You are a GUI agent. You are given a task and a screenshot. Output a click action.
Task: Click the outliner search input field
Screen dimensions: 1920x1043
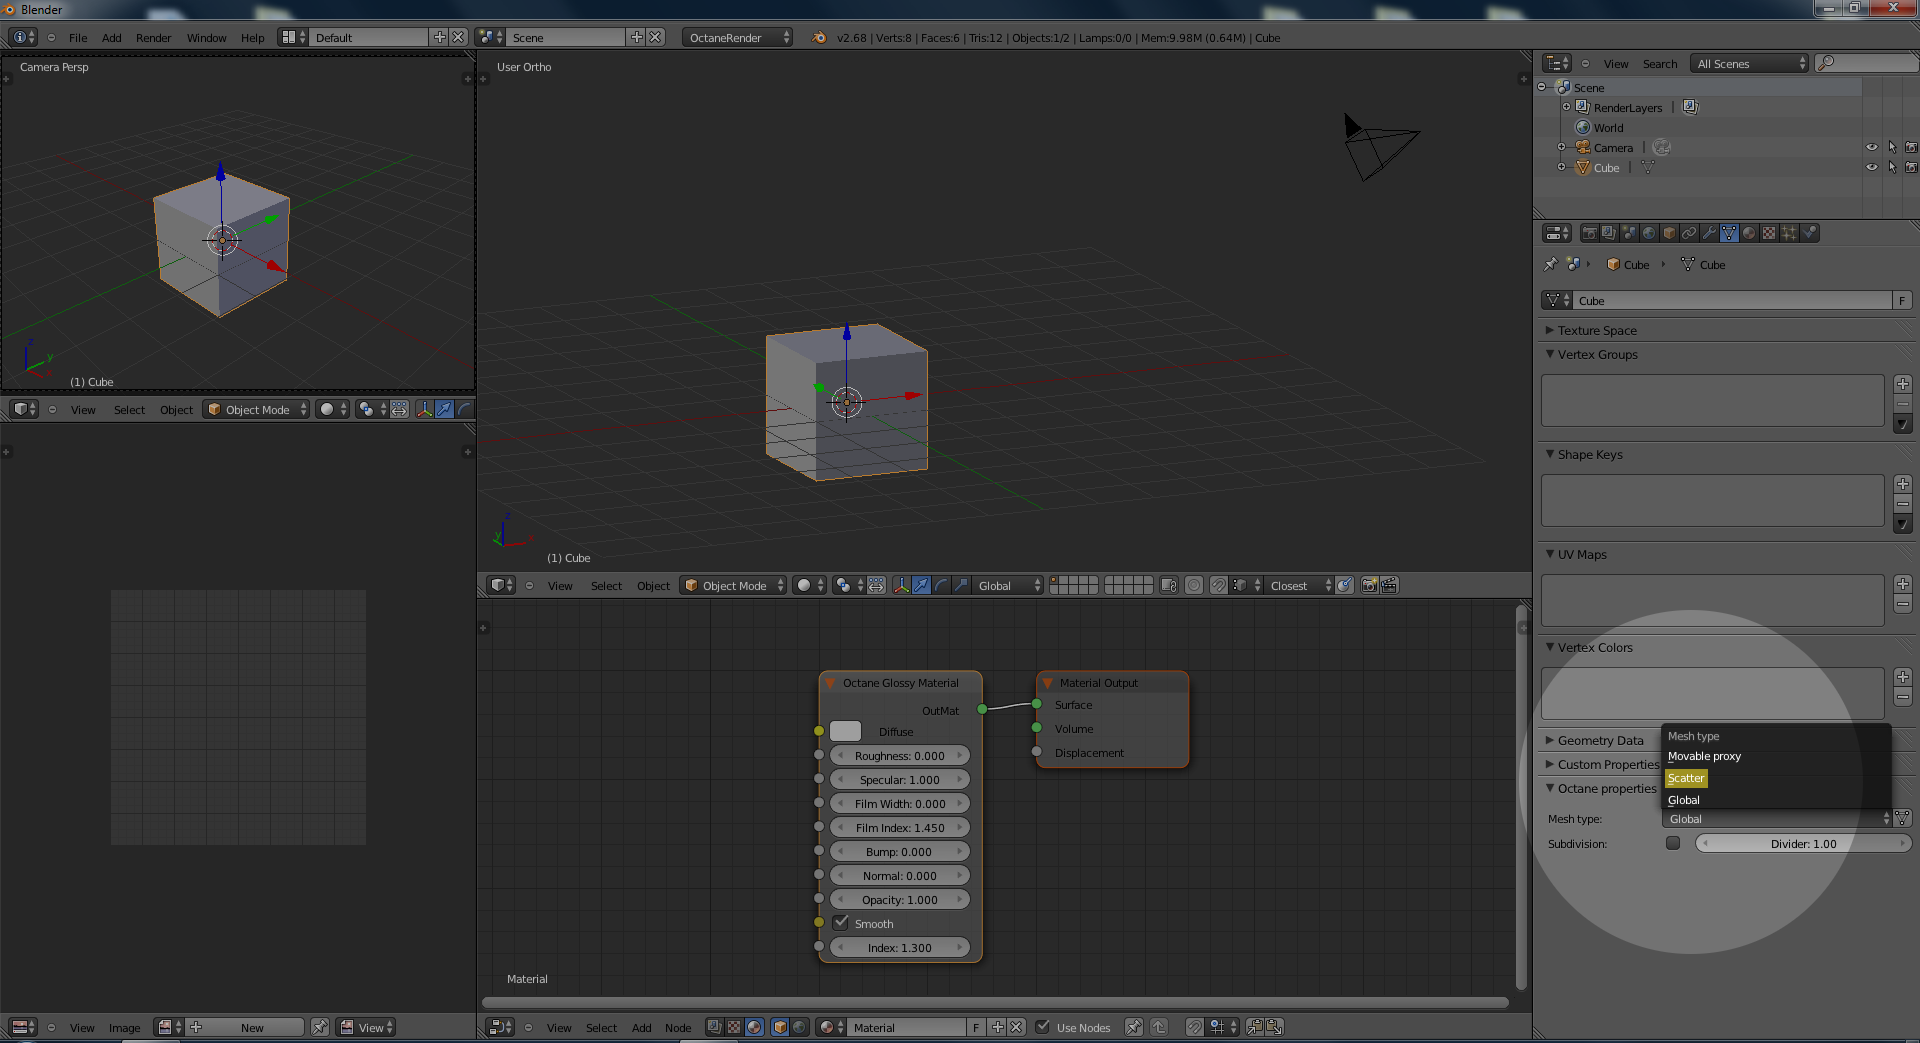[1866, 63]
